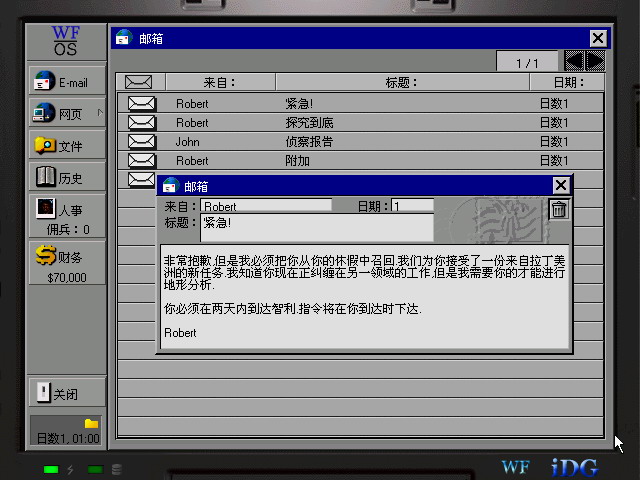Image resolution: width=640 pixels, height=480 pixels.
Task: Close the open email message window
Action: pos(561,185)
